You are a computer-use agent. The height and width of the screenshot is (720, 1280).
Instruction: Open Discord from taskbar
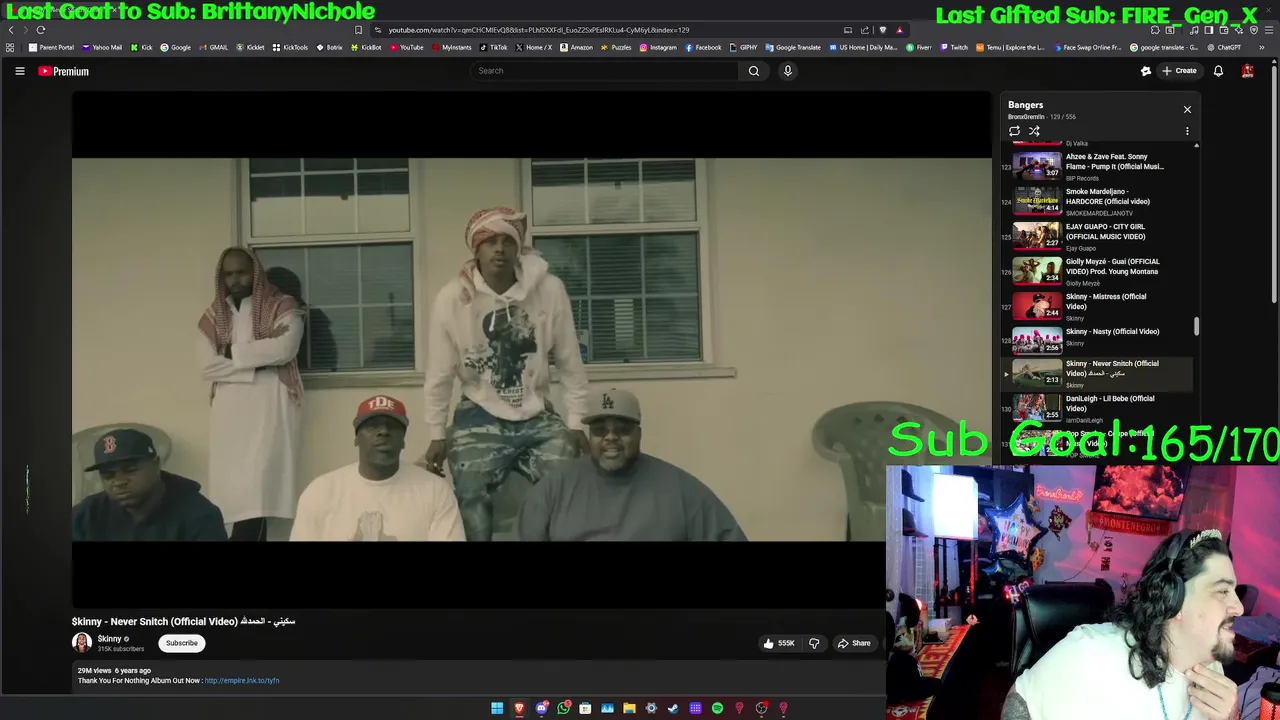541,708
